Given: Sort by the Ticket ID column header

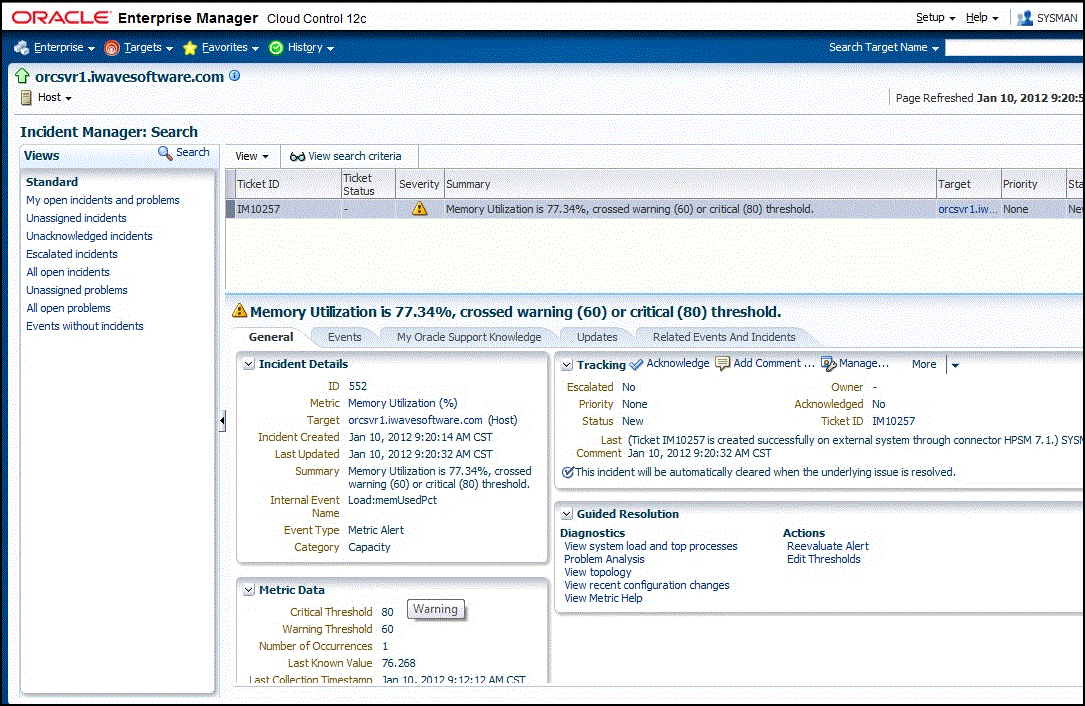Looking at the screenshot, I should 286,184.
